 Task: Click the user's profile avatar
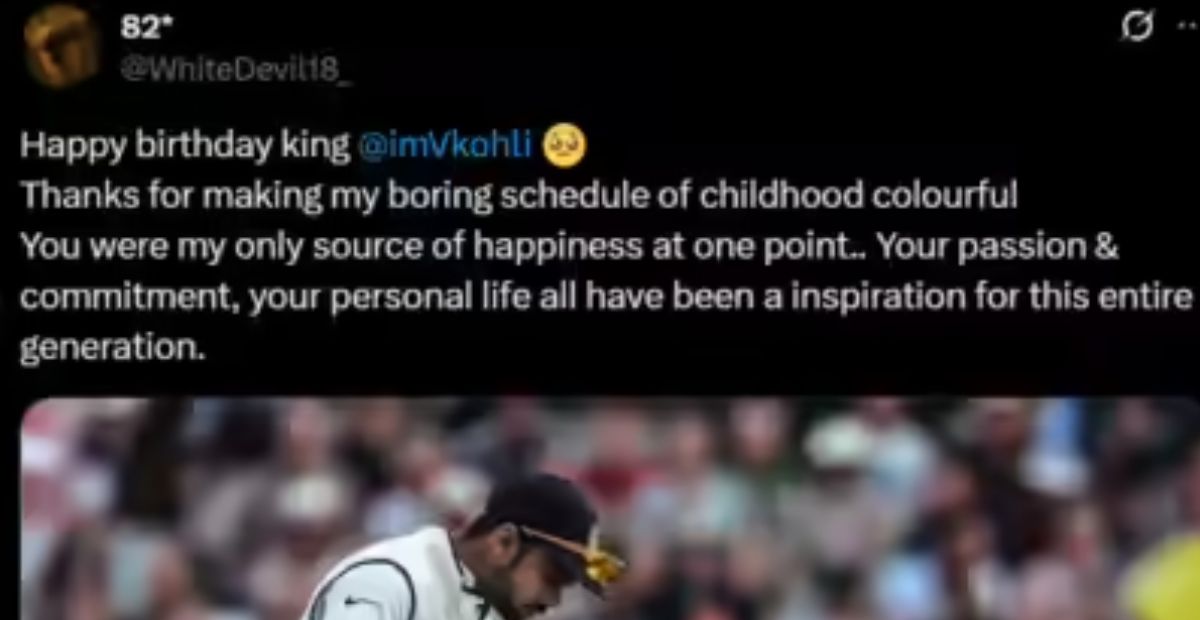[x=61, y=44]
